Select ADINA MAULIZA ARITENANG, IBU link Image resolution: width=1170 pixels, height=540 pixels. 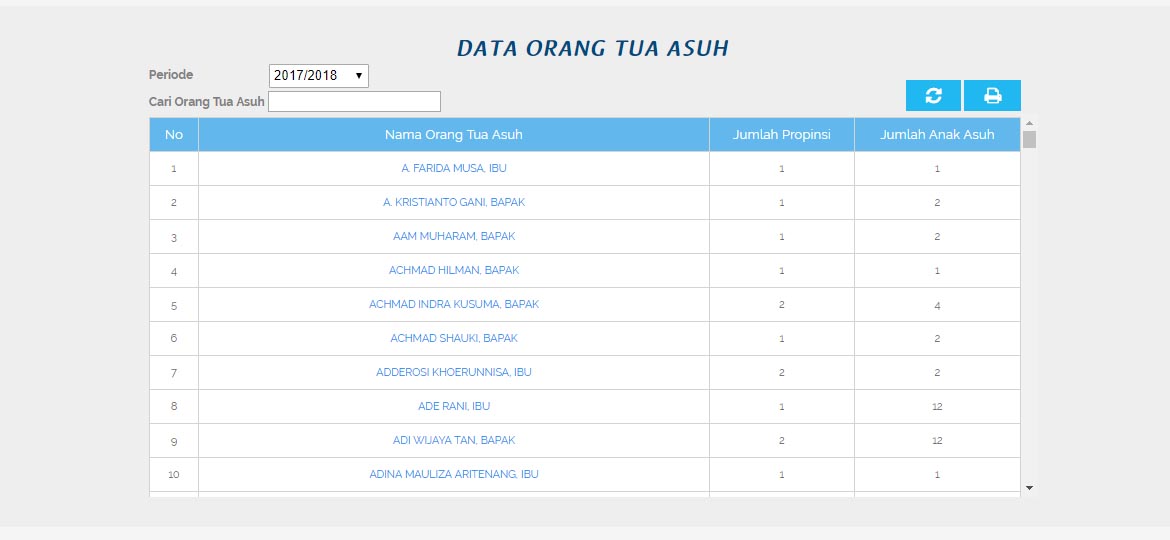(454, 475)
